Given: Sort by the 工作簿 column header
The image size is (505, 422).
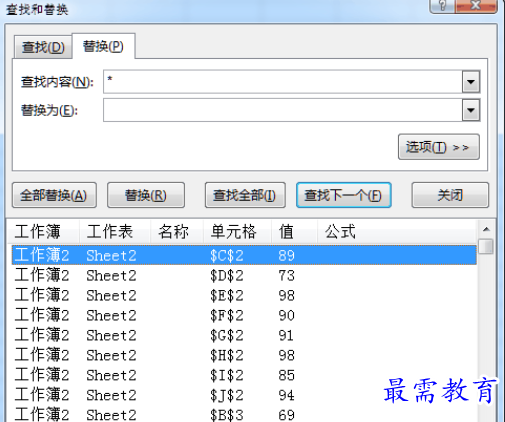Looking at the screenshot, I should [43, 232].
